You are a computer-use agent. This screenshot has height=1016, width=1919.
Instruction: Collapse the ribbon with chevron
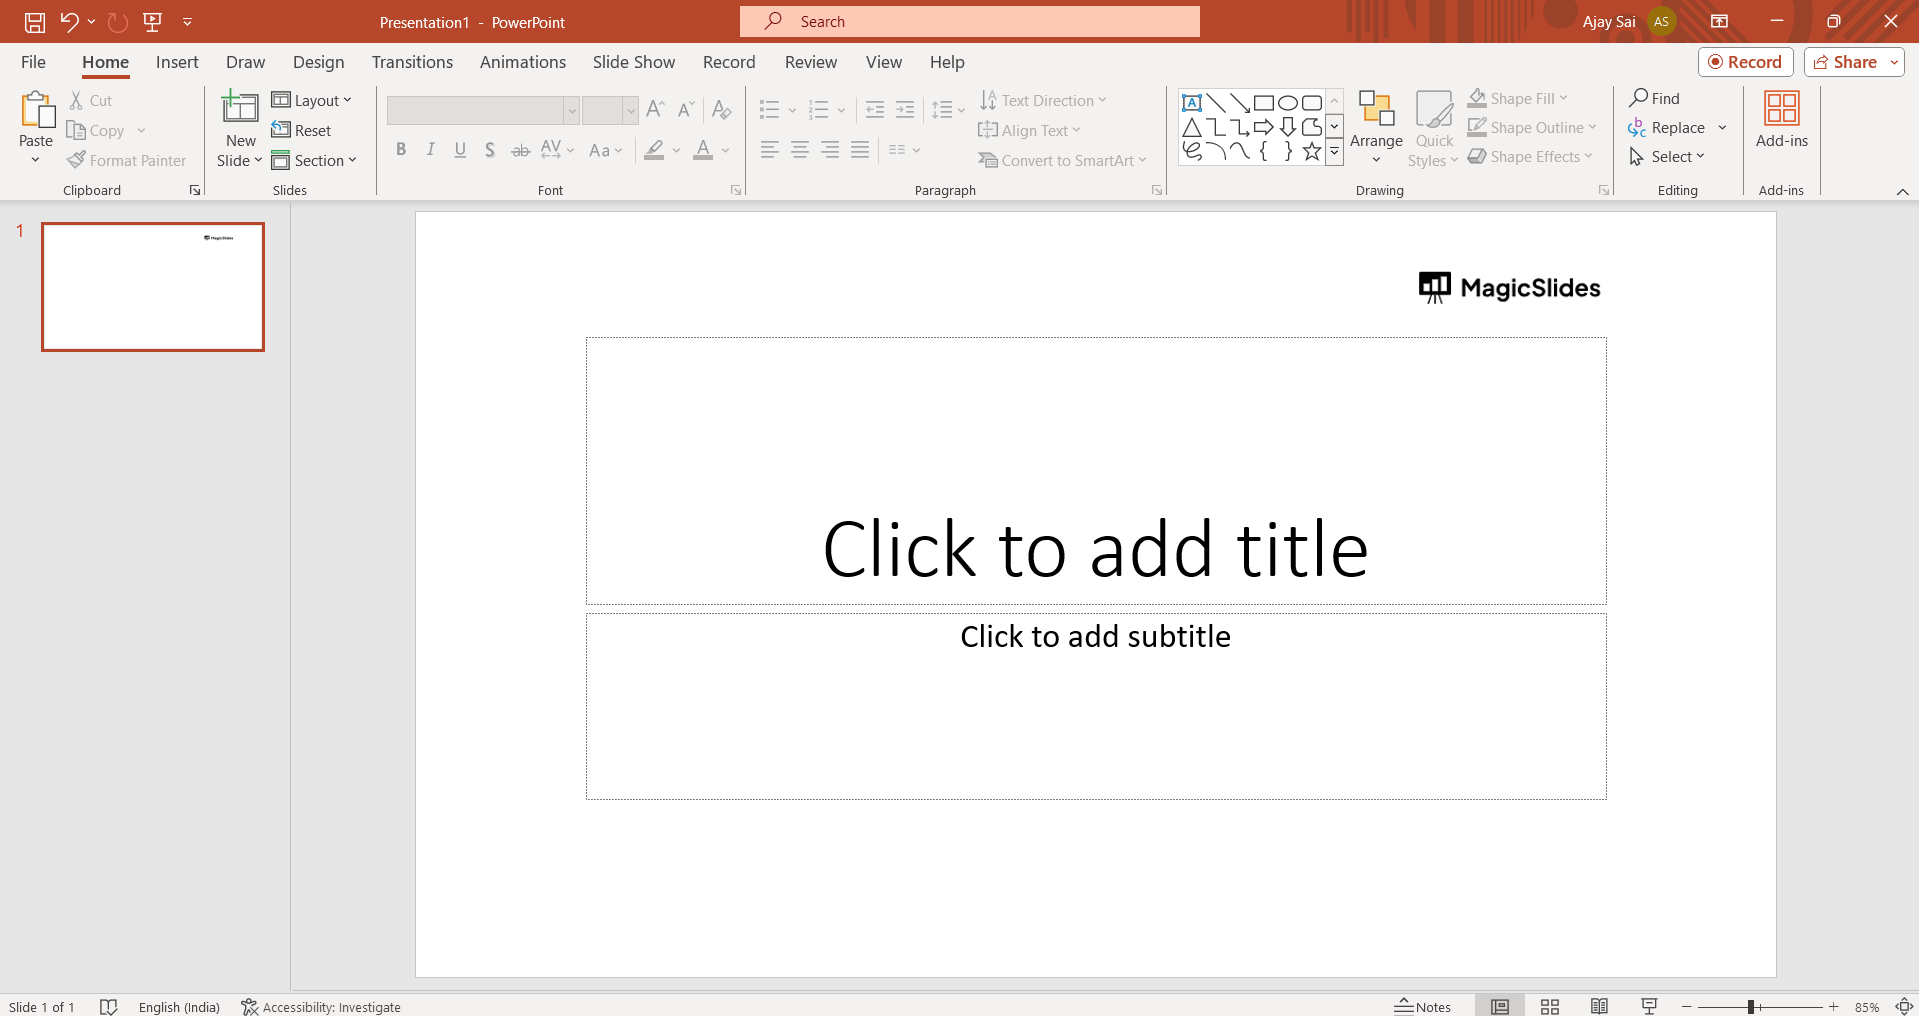coord(1902,191)
